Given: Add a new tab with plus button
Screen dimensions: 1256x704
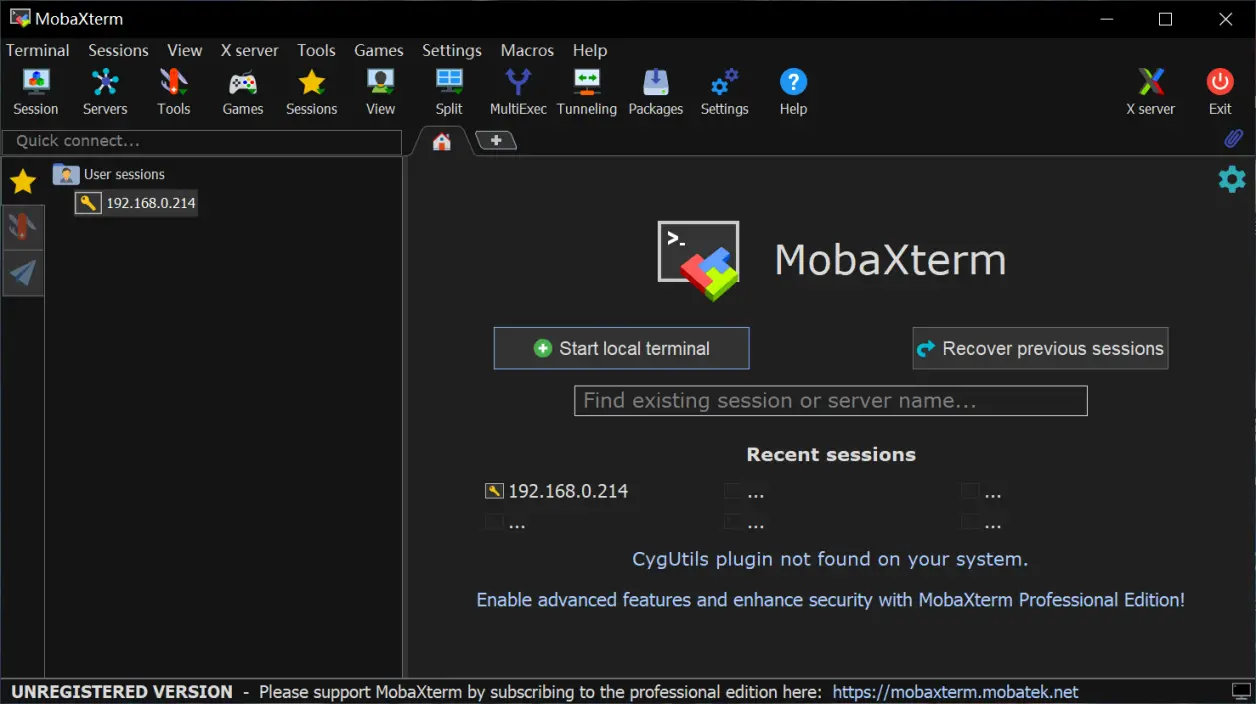Looking at the screenshot, I should point(495,140).
